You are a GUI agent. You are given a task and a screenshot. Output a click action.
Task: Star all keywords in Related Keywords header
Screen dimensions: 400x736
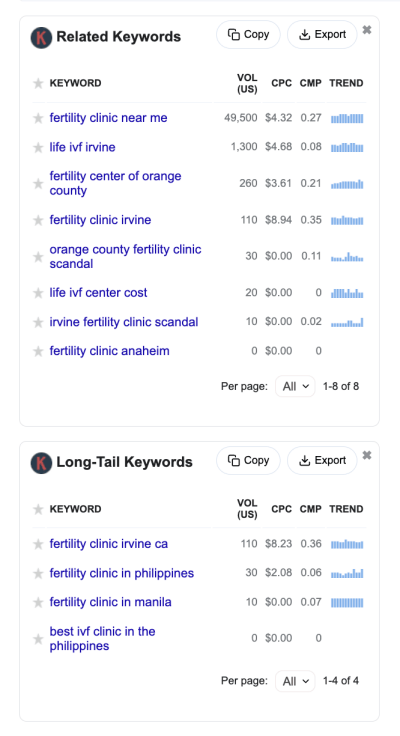[x=38, y=84]
